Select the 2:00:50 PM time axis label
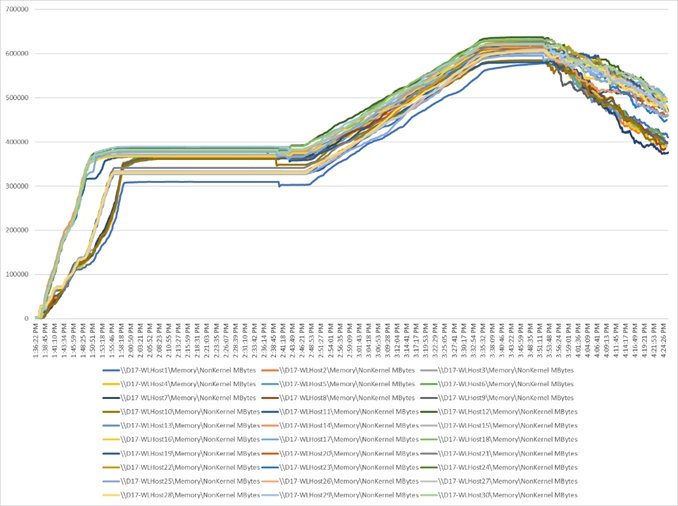This screenshot has width=678, height=506. tap(131, 339)
